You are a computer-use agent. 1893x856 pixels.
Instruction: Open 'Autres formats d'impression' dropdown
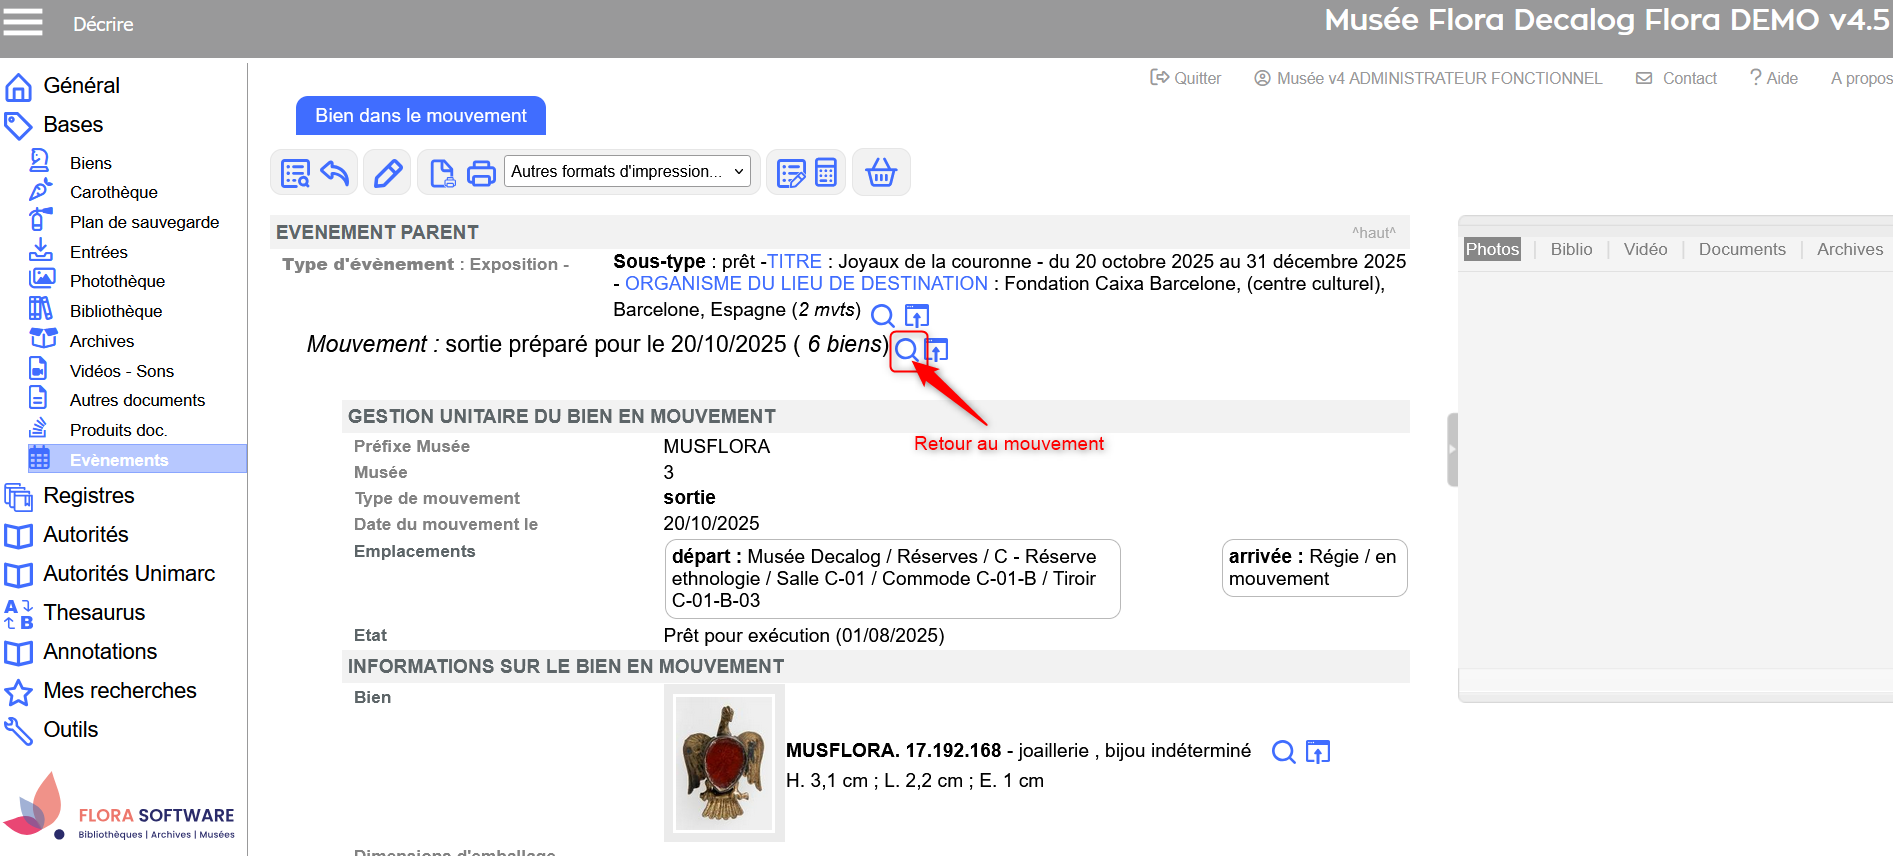628,172
